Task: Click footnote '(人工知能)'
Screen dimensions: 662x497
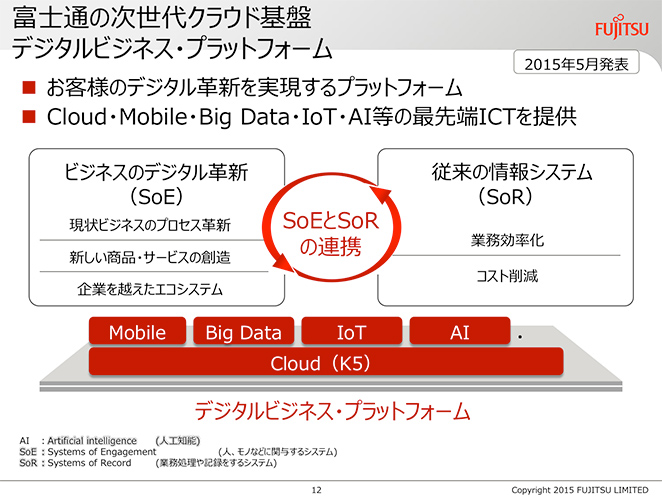Action: coord(178,440)
